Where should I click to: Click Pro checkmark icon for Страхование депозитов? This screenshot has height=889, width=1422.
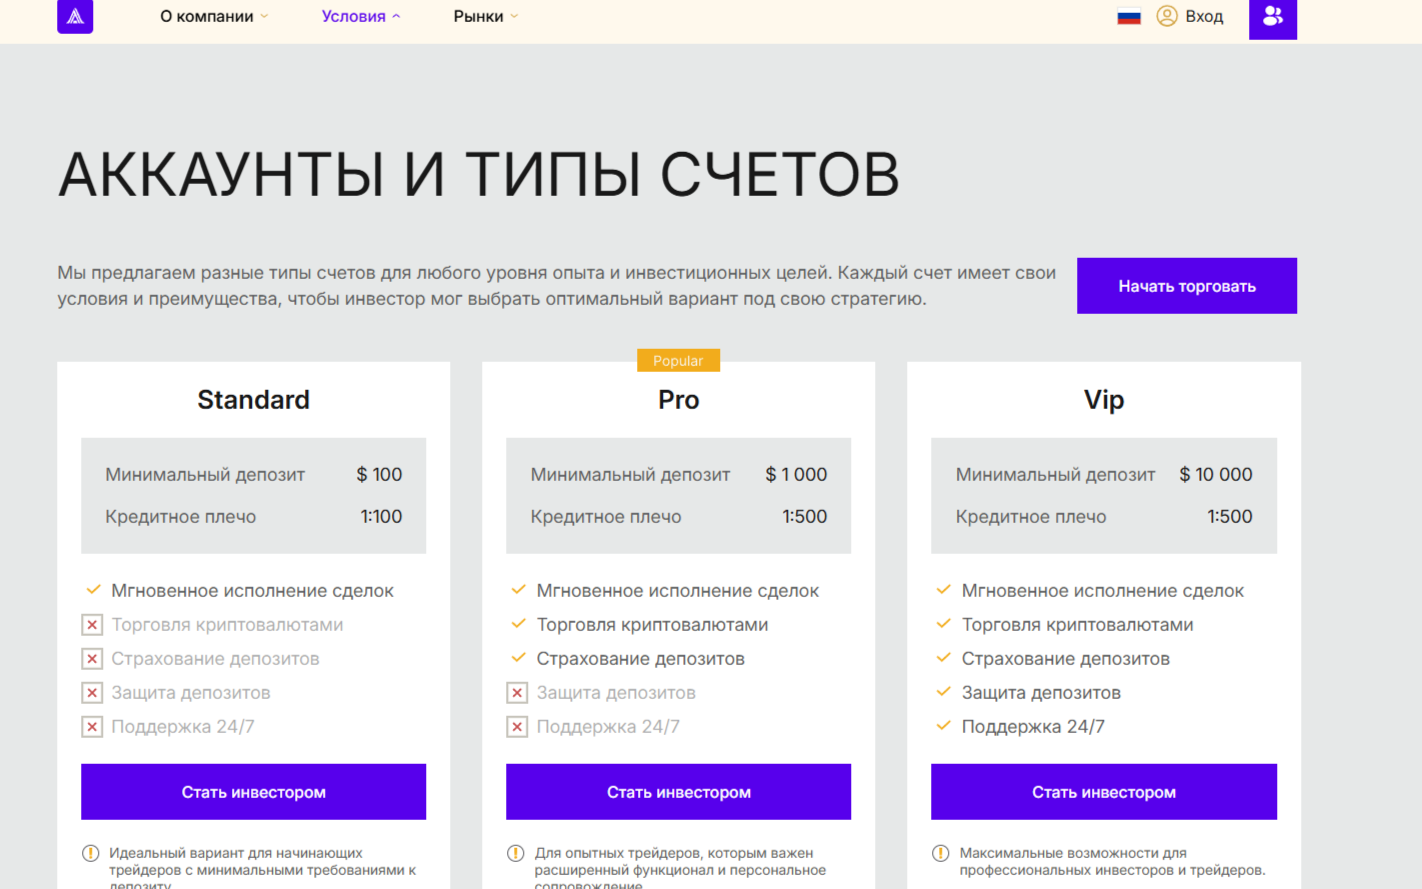coord(518,658)
